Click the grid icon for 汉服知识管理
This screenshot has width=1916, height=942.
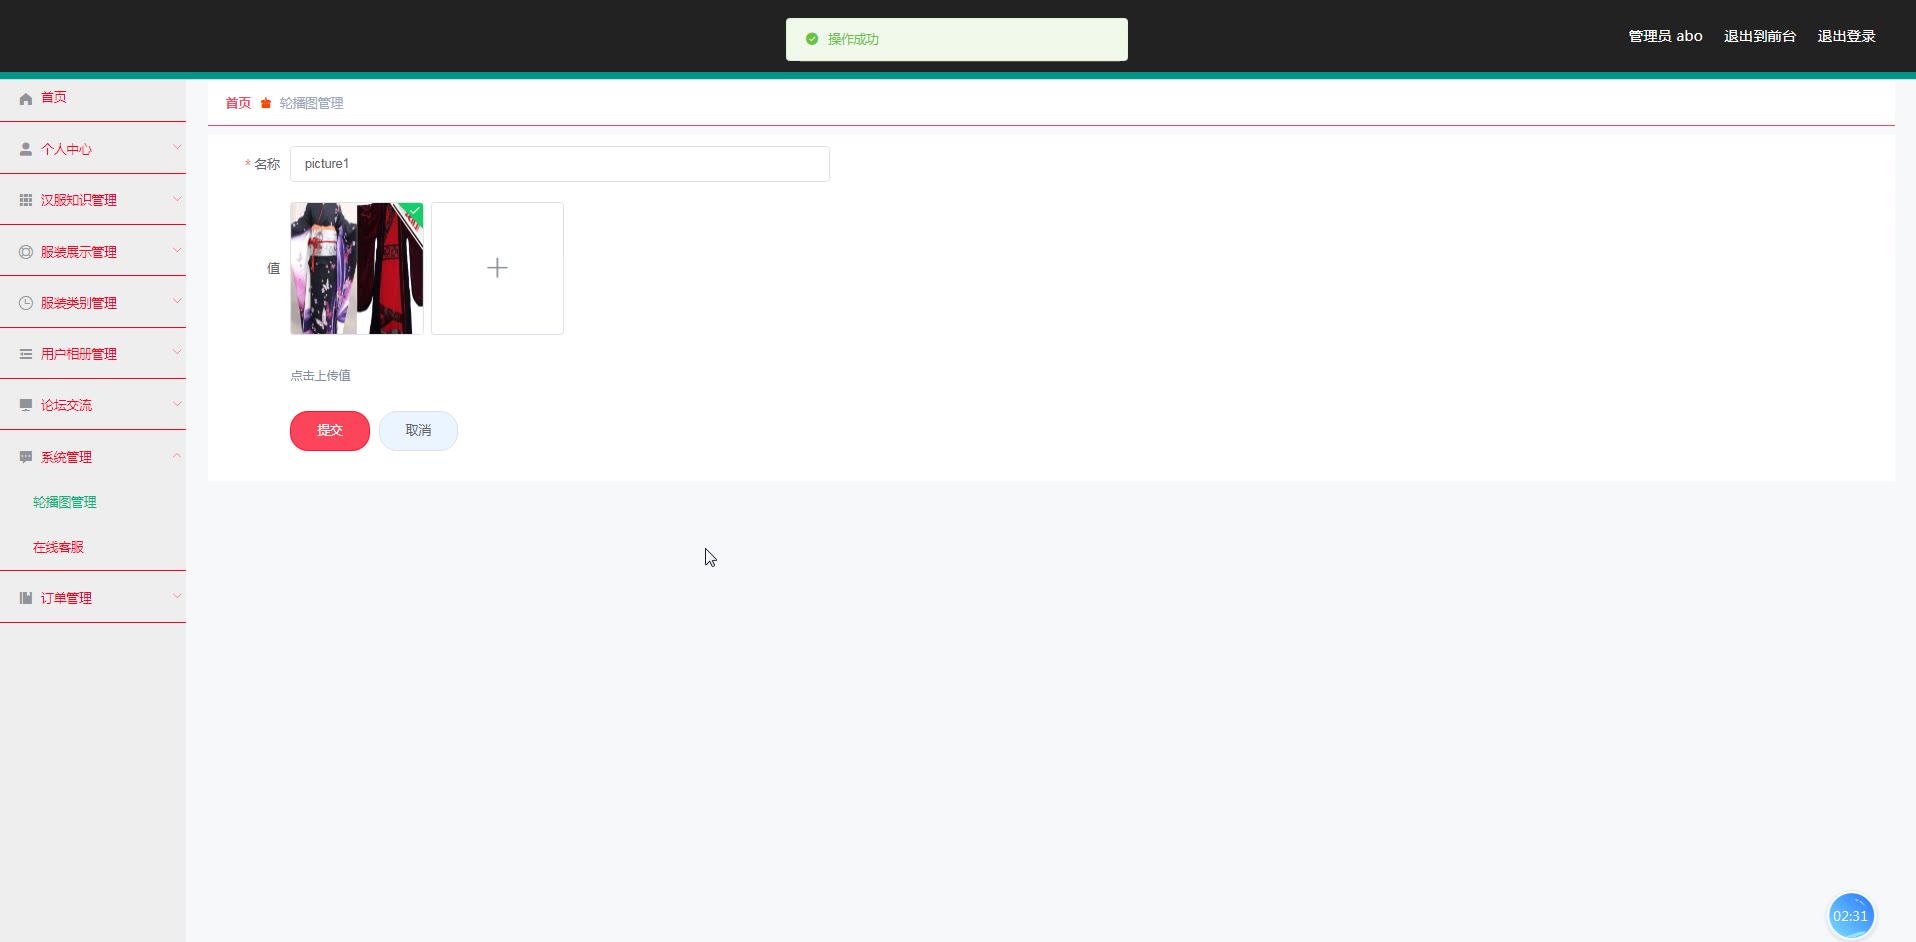pyautogui.click(x=26, y=200)
